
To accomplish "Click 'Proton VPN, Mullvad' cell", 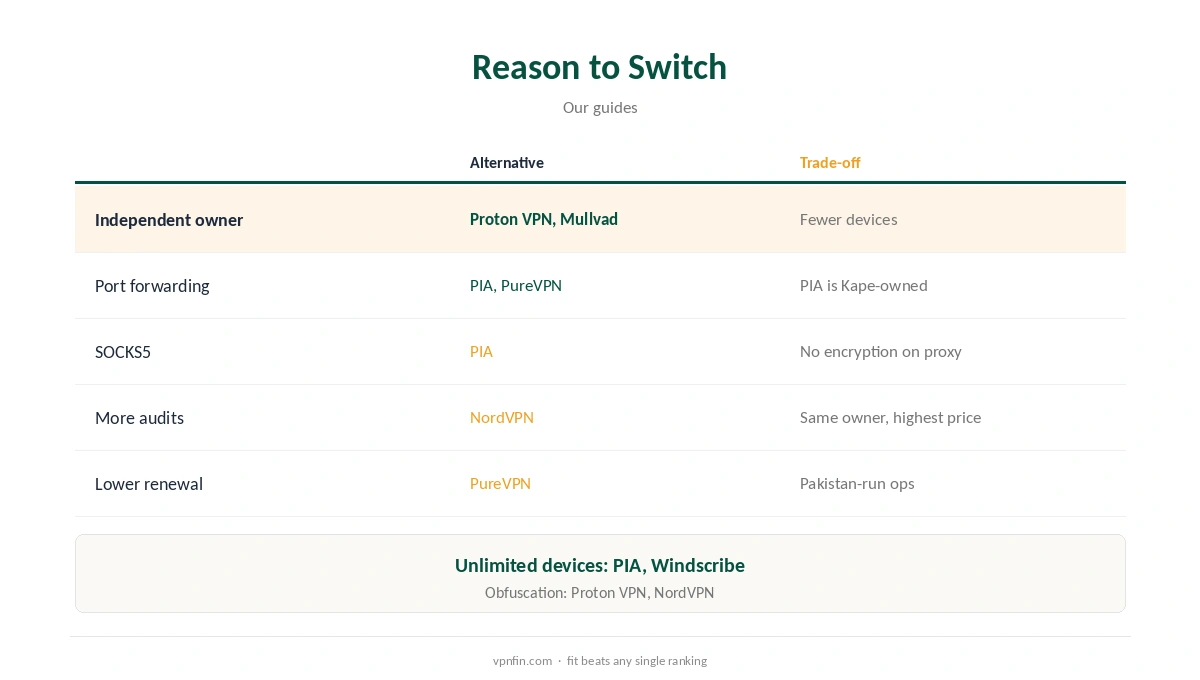I will (x=544, y=219).
